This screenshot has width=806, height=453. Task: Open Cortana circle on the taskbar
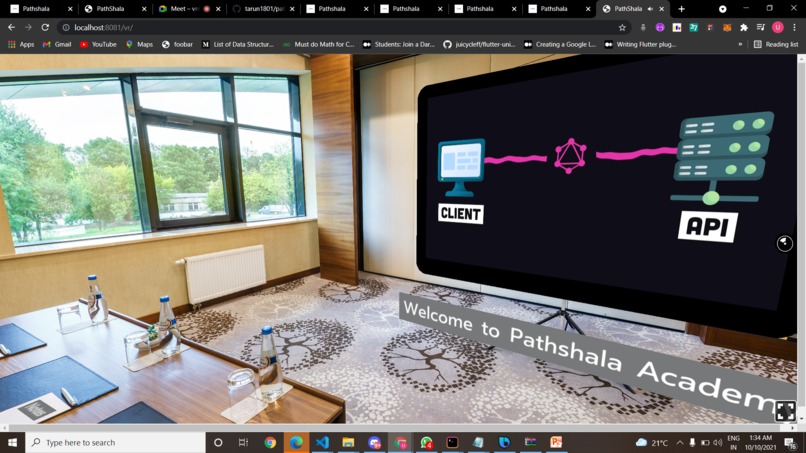(218, 442)
